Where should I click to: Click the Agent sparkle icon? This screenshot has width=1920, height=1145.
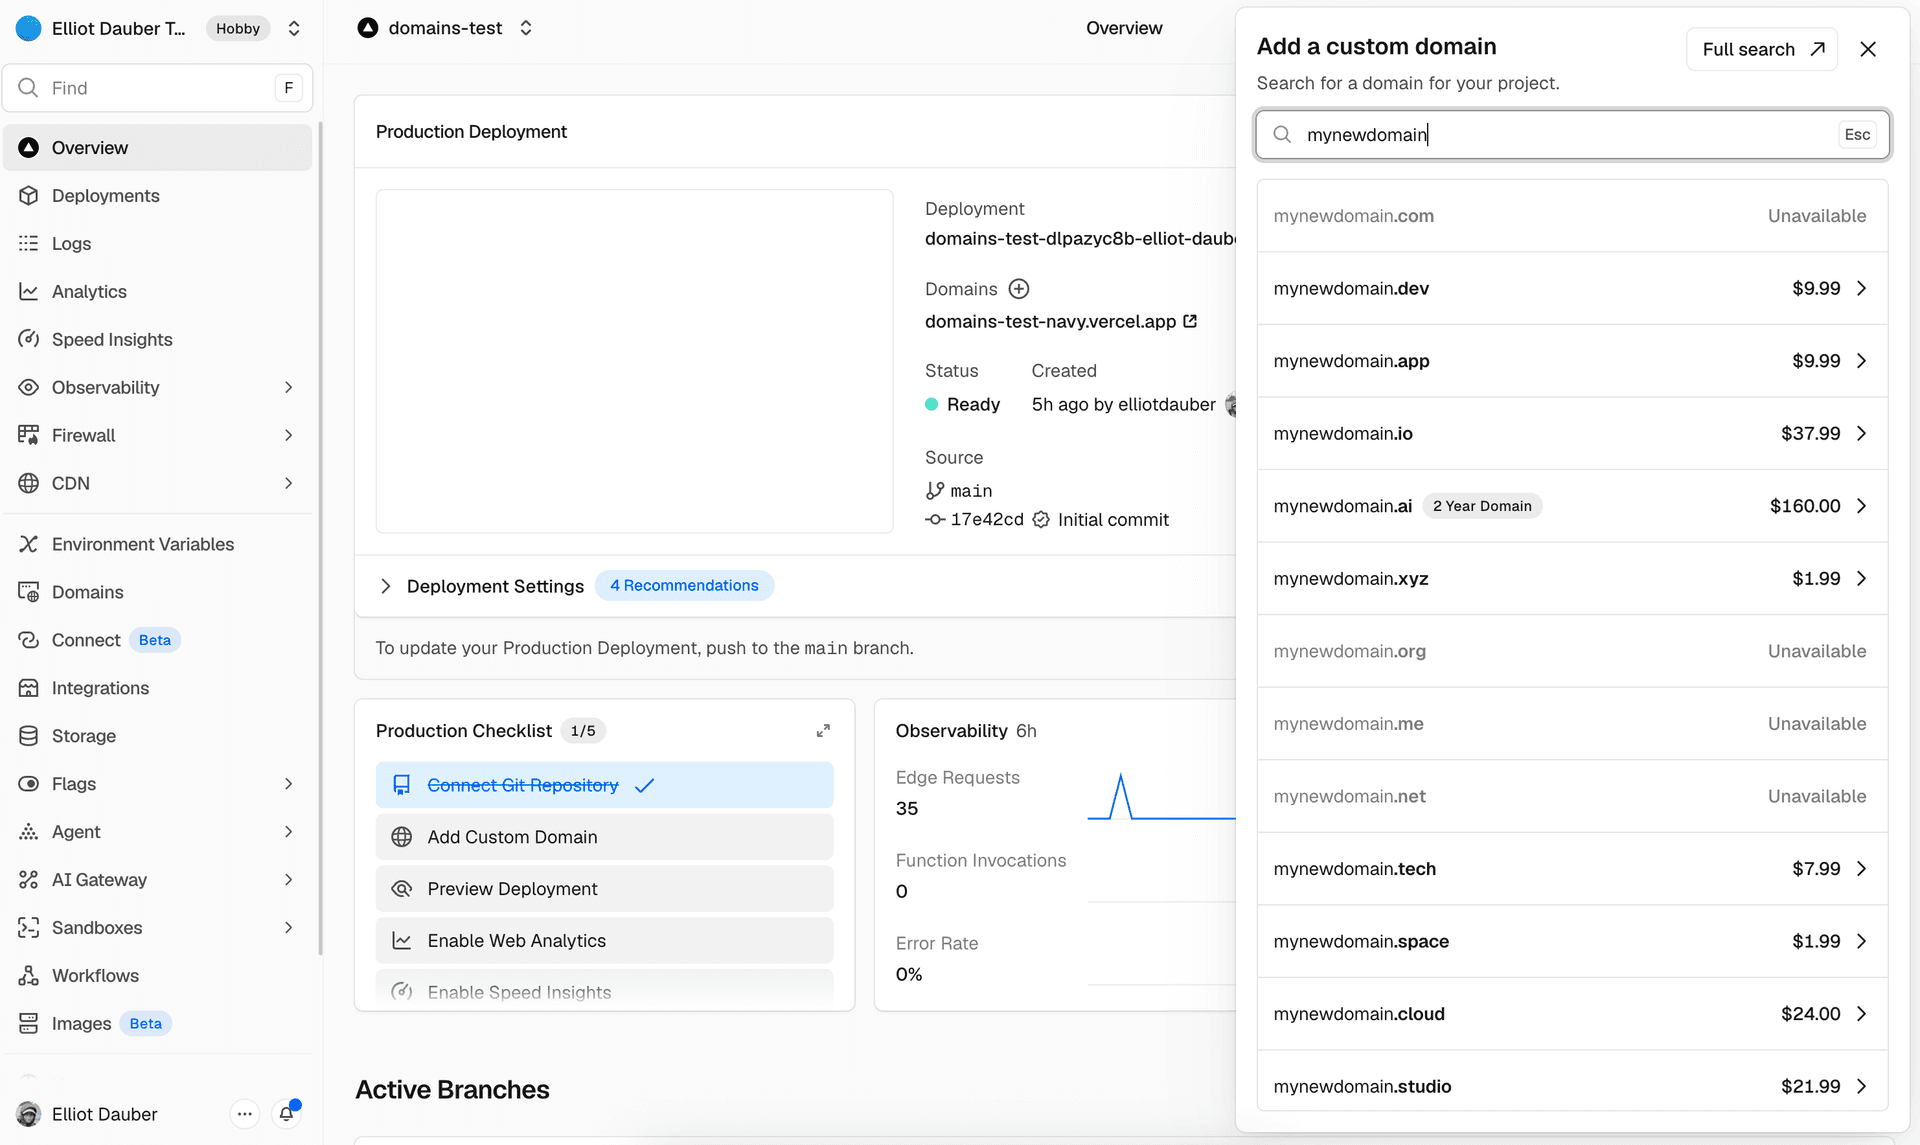pos(29,833)
